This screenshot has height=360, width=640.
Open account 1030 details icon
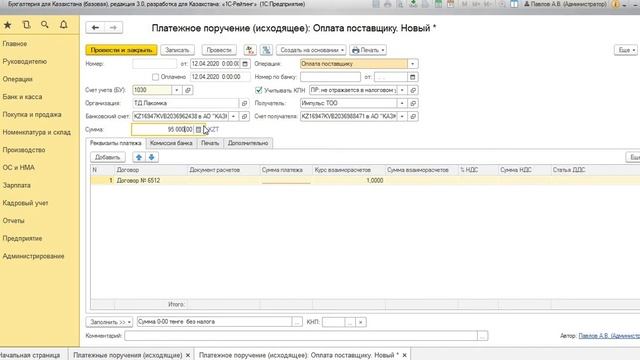188,90
